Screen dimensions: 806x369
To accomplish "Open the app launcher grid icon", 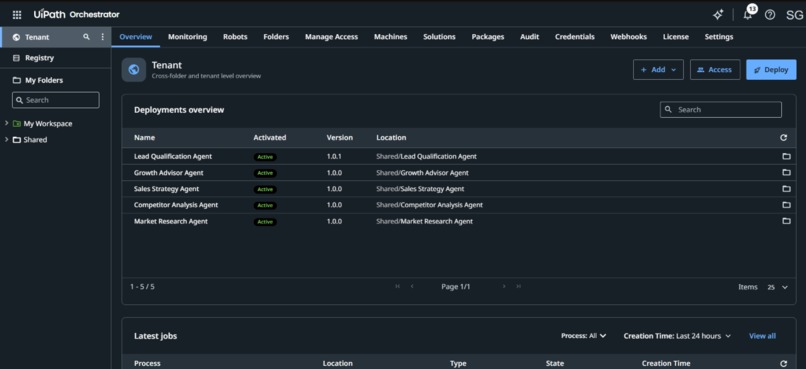I will [x=17, y=15].
